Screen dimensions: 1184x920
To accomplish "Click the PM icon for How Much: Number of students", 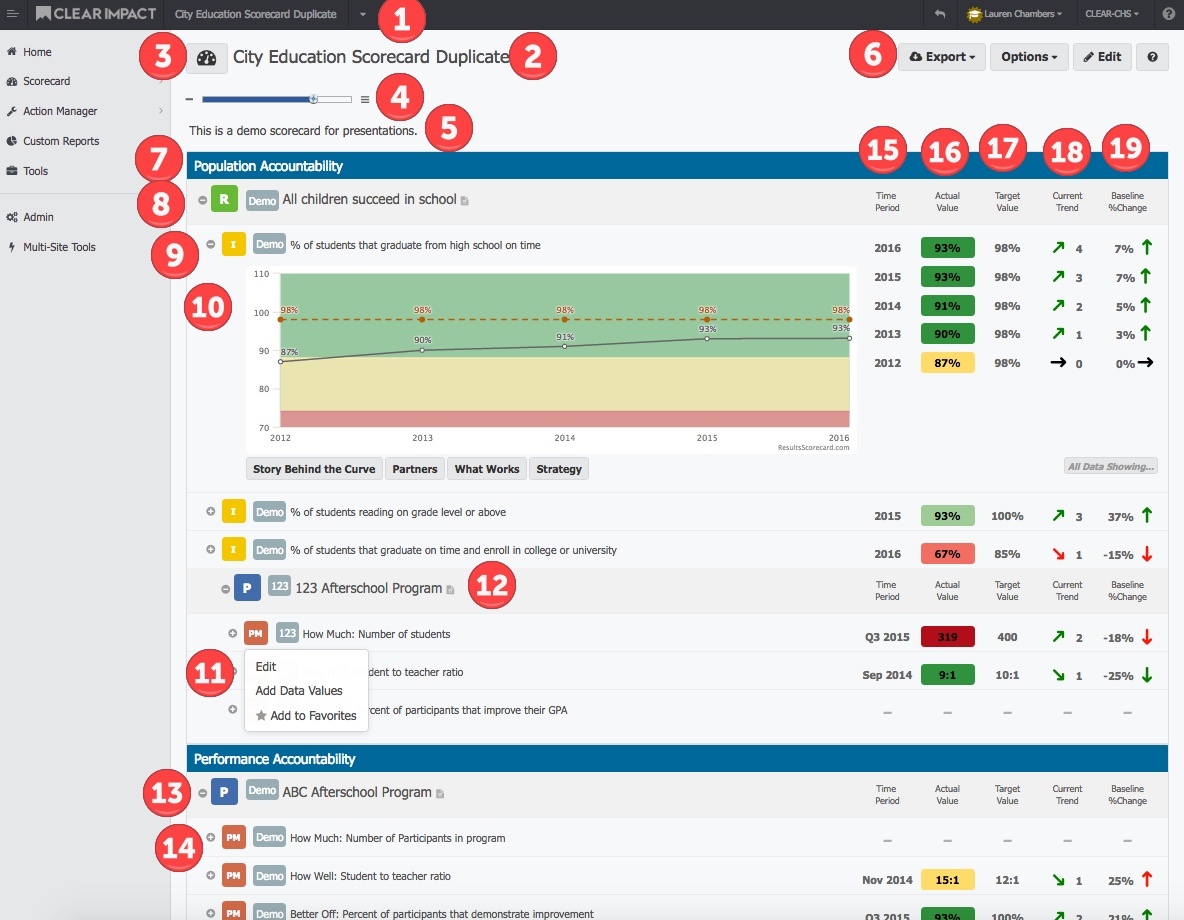I will click(256, 633).
